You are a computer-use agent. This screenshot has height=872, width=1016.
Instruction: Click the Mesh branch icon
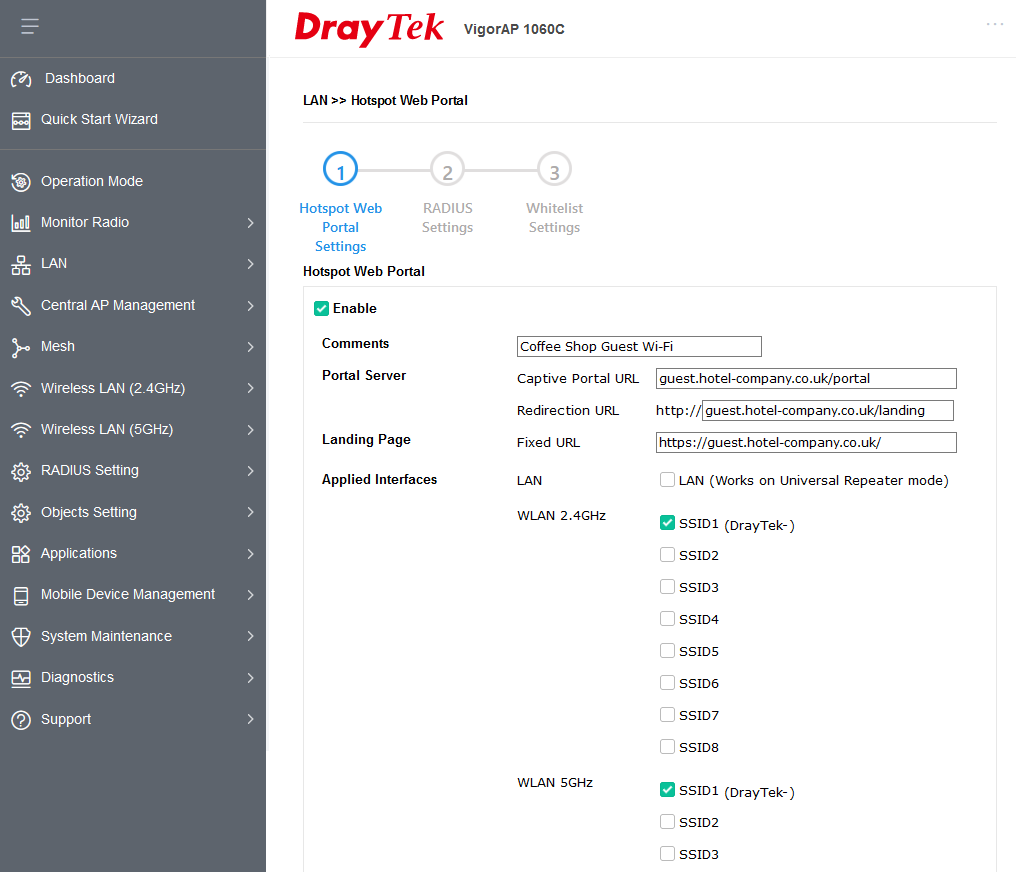[x=21, y=347]
